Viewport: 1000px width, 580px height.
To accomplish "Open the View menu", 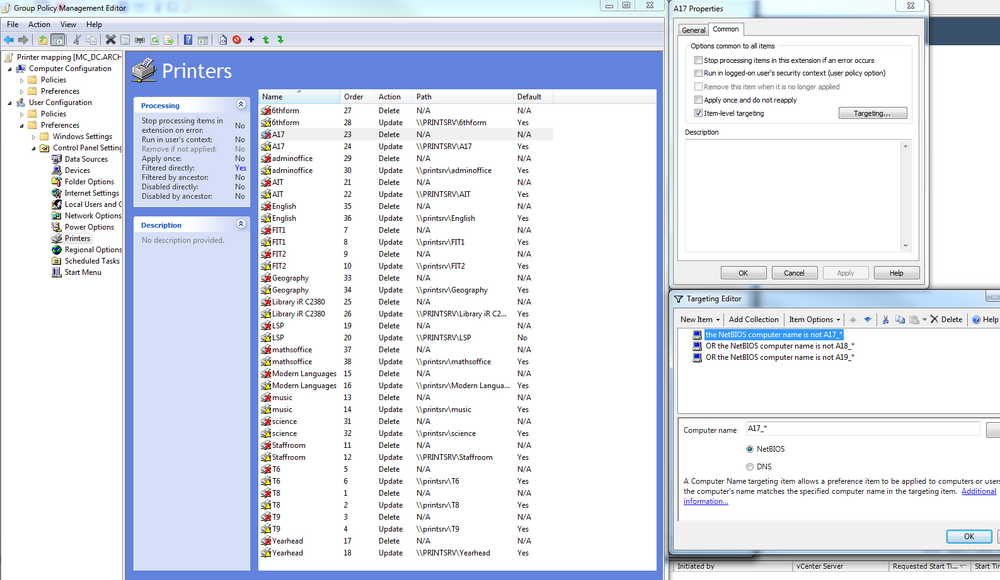I will point(68,24).
